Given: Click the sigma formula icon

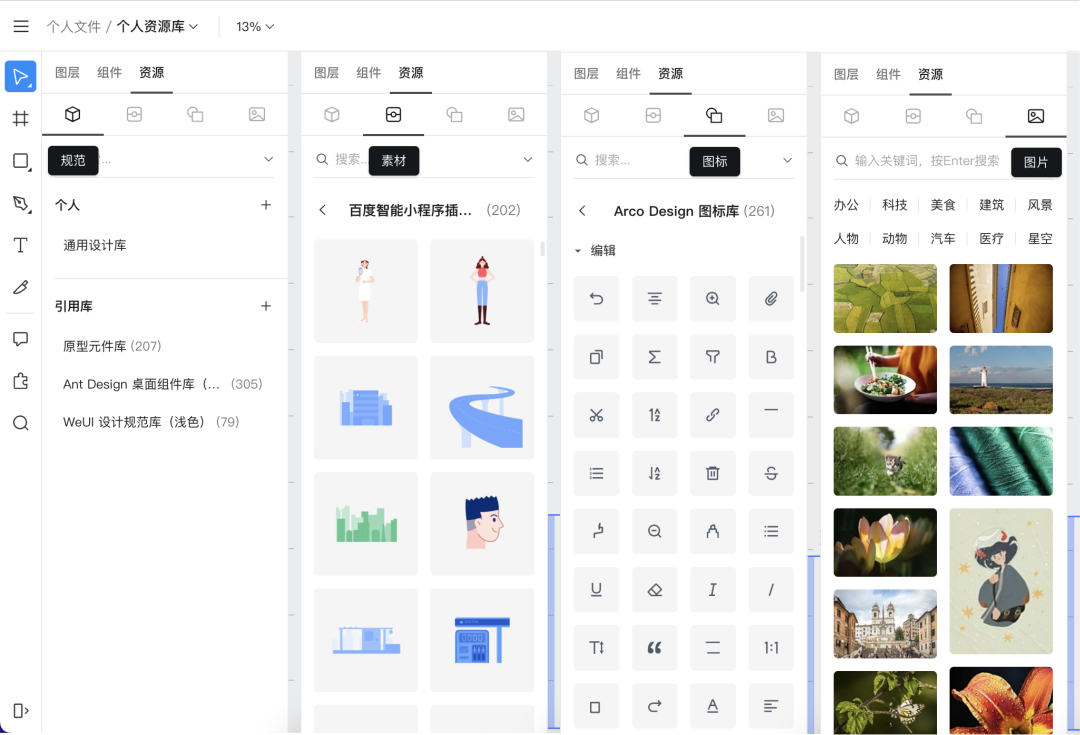Looking at the screenshot, I should point(654,357).
